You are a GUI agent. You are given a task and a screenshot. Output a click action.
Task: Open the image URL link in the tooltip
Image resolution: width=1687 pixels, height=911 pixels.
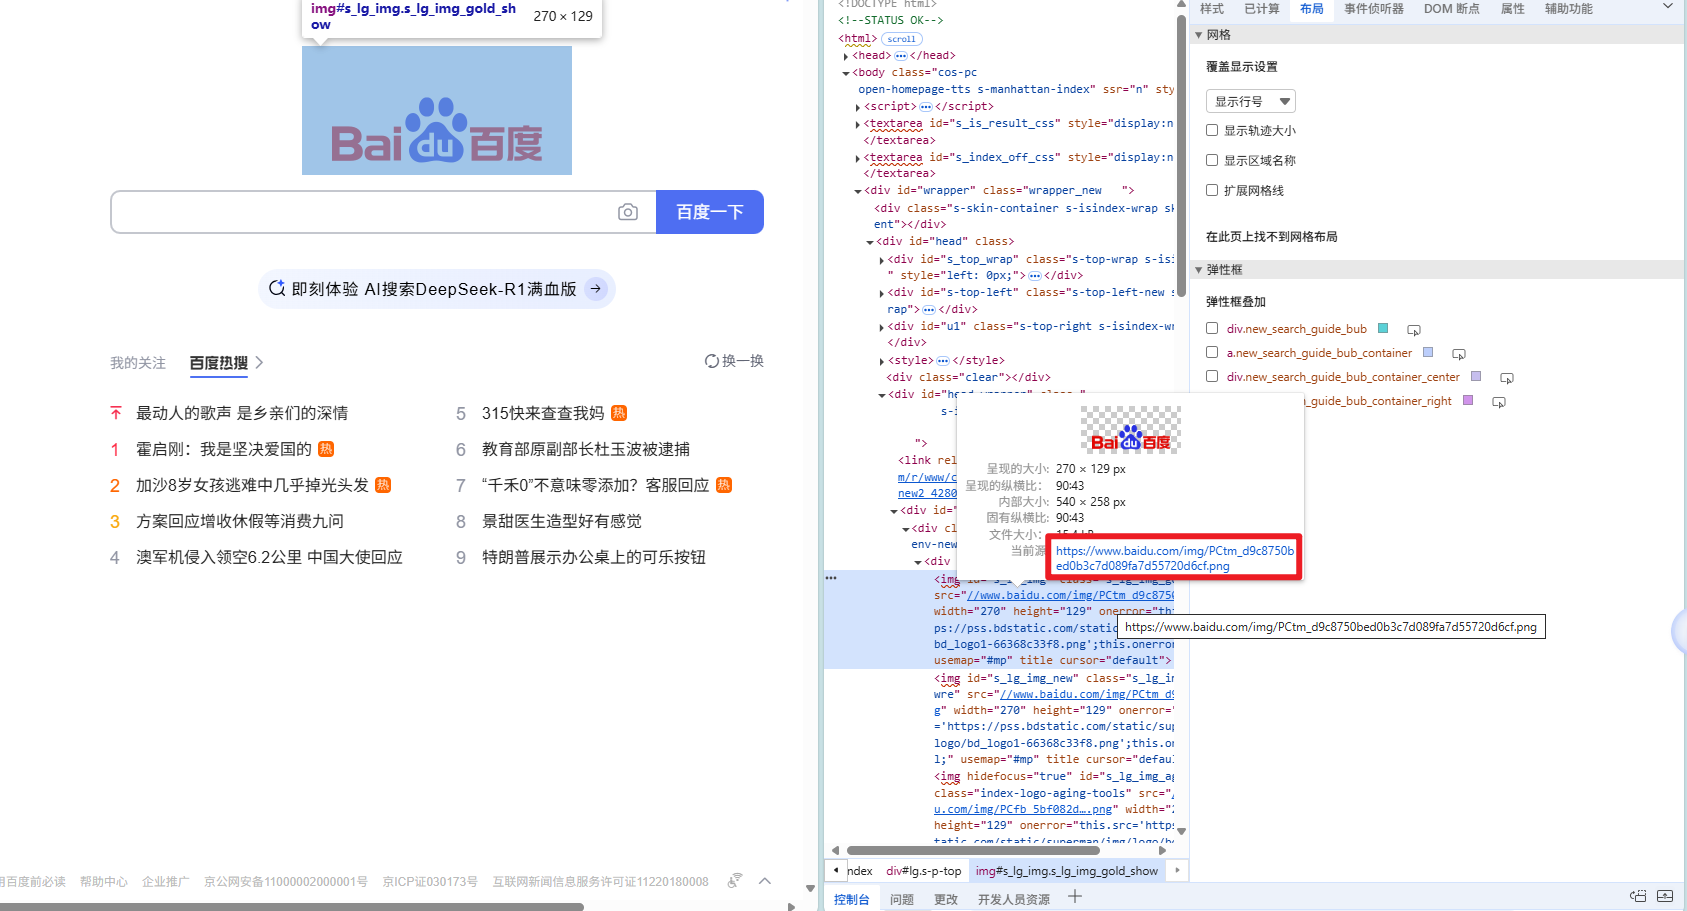1175,558
